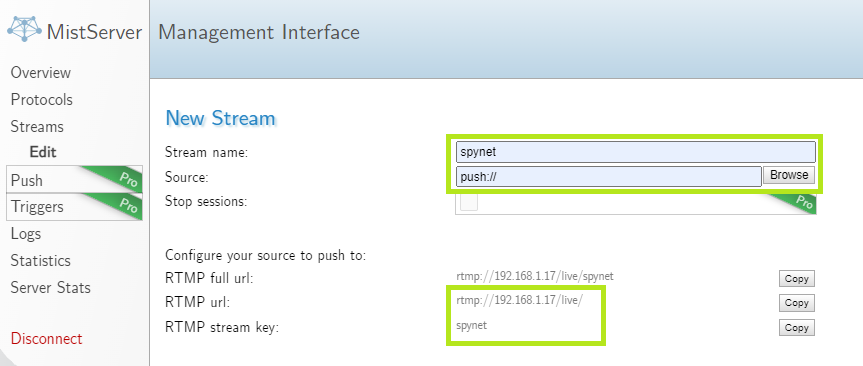Open the Protocols page
The width and height of the screenshot is (863, 366).
(x=42, y=100)
